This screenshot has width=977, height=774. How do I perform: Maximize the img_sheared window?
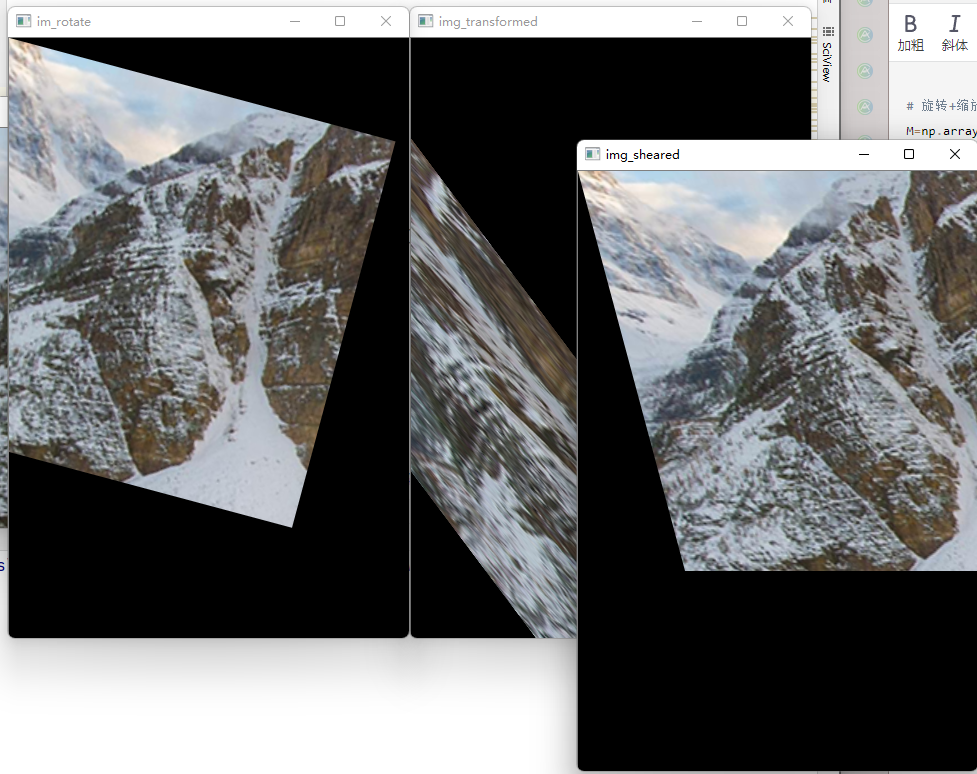tap(908, 154)
